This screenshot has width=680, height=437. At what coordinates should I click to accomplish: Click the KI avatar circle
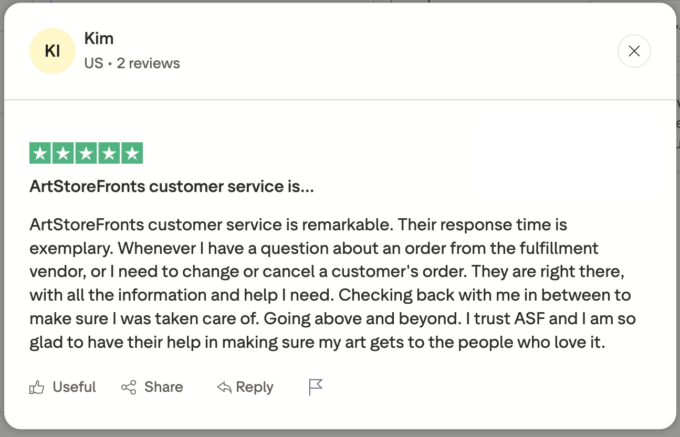52,51
